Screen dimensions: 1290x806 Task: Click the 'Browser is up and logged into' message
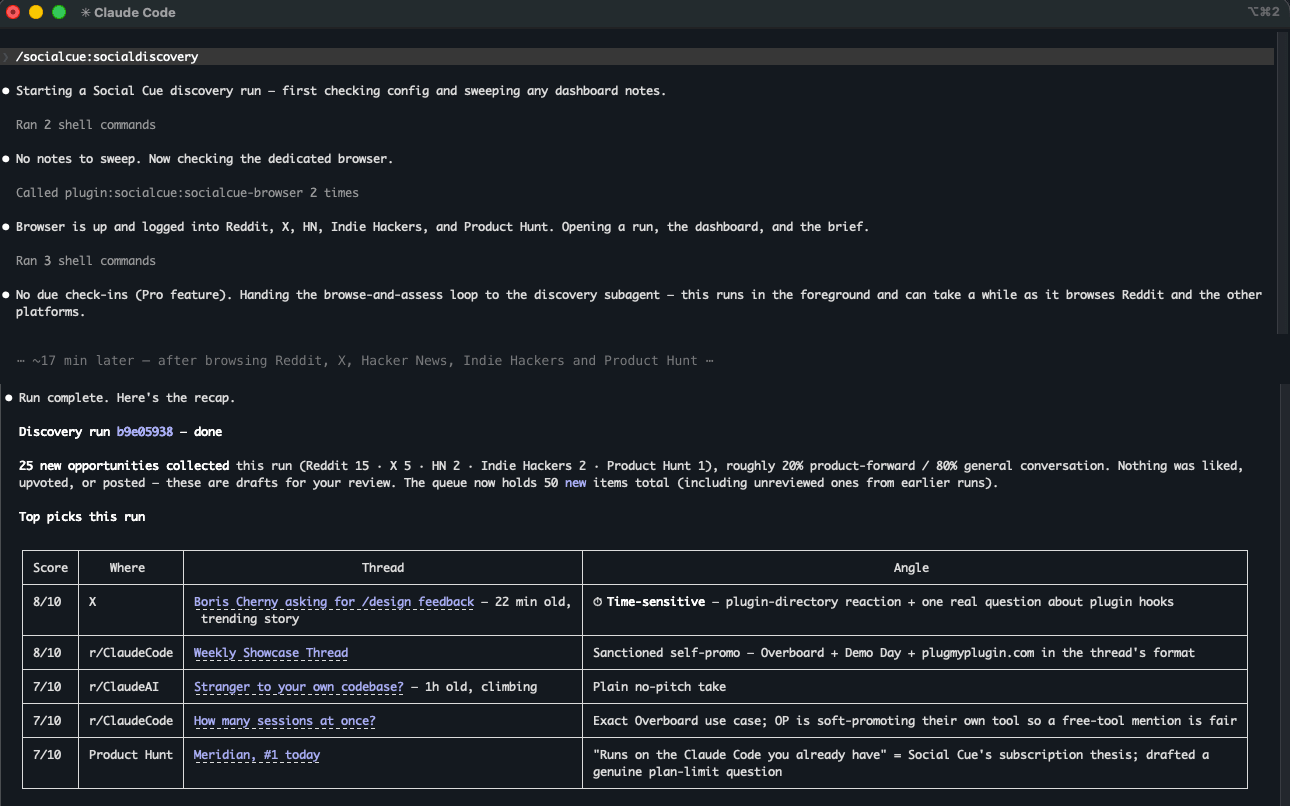[442, 227]
